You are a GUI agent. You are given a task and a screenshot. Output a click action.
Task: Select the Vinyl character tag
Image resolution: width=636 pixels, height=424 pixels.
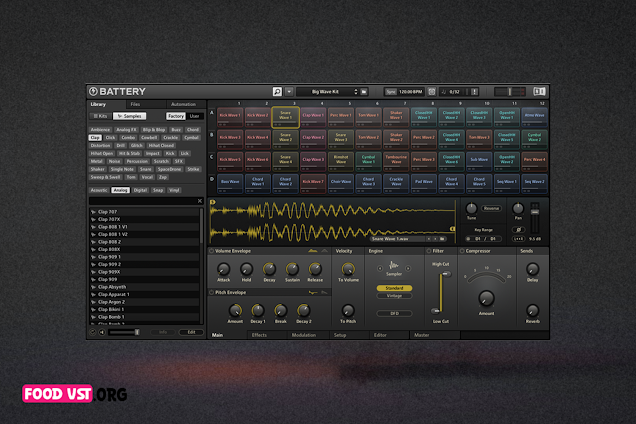click(174, 190)
